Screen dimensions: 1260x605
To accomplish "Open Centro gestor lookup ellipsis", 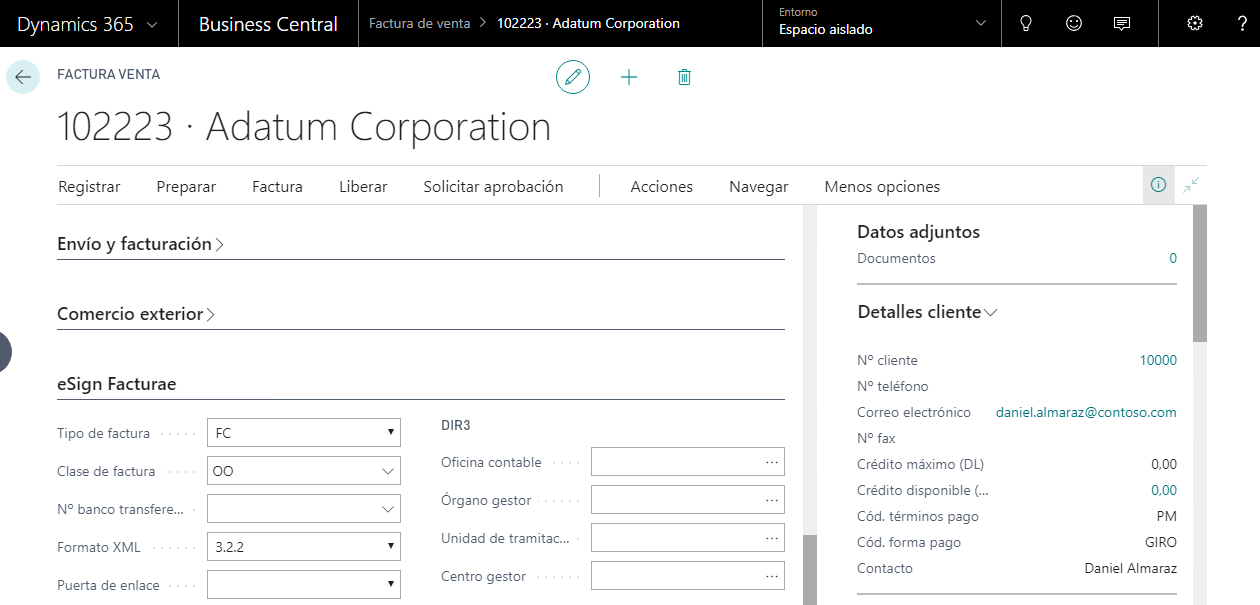I will pyautogui.click(x=772, y=576).
